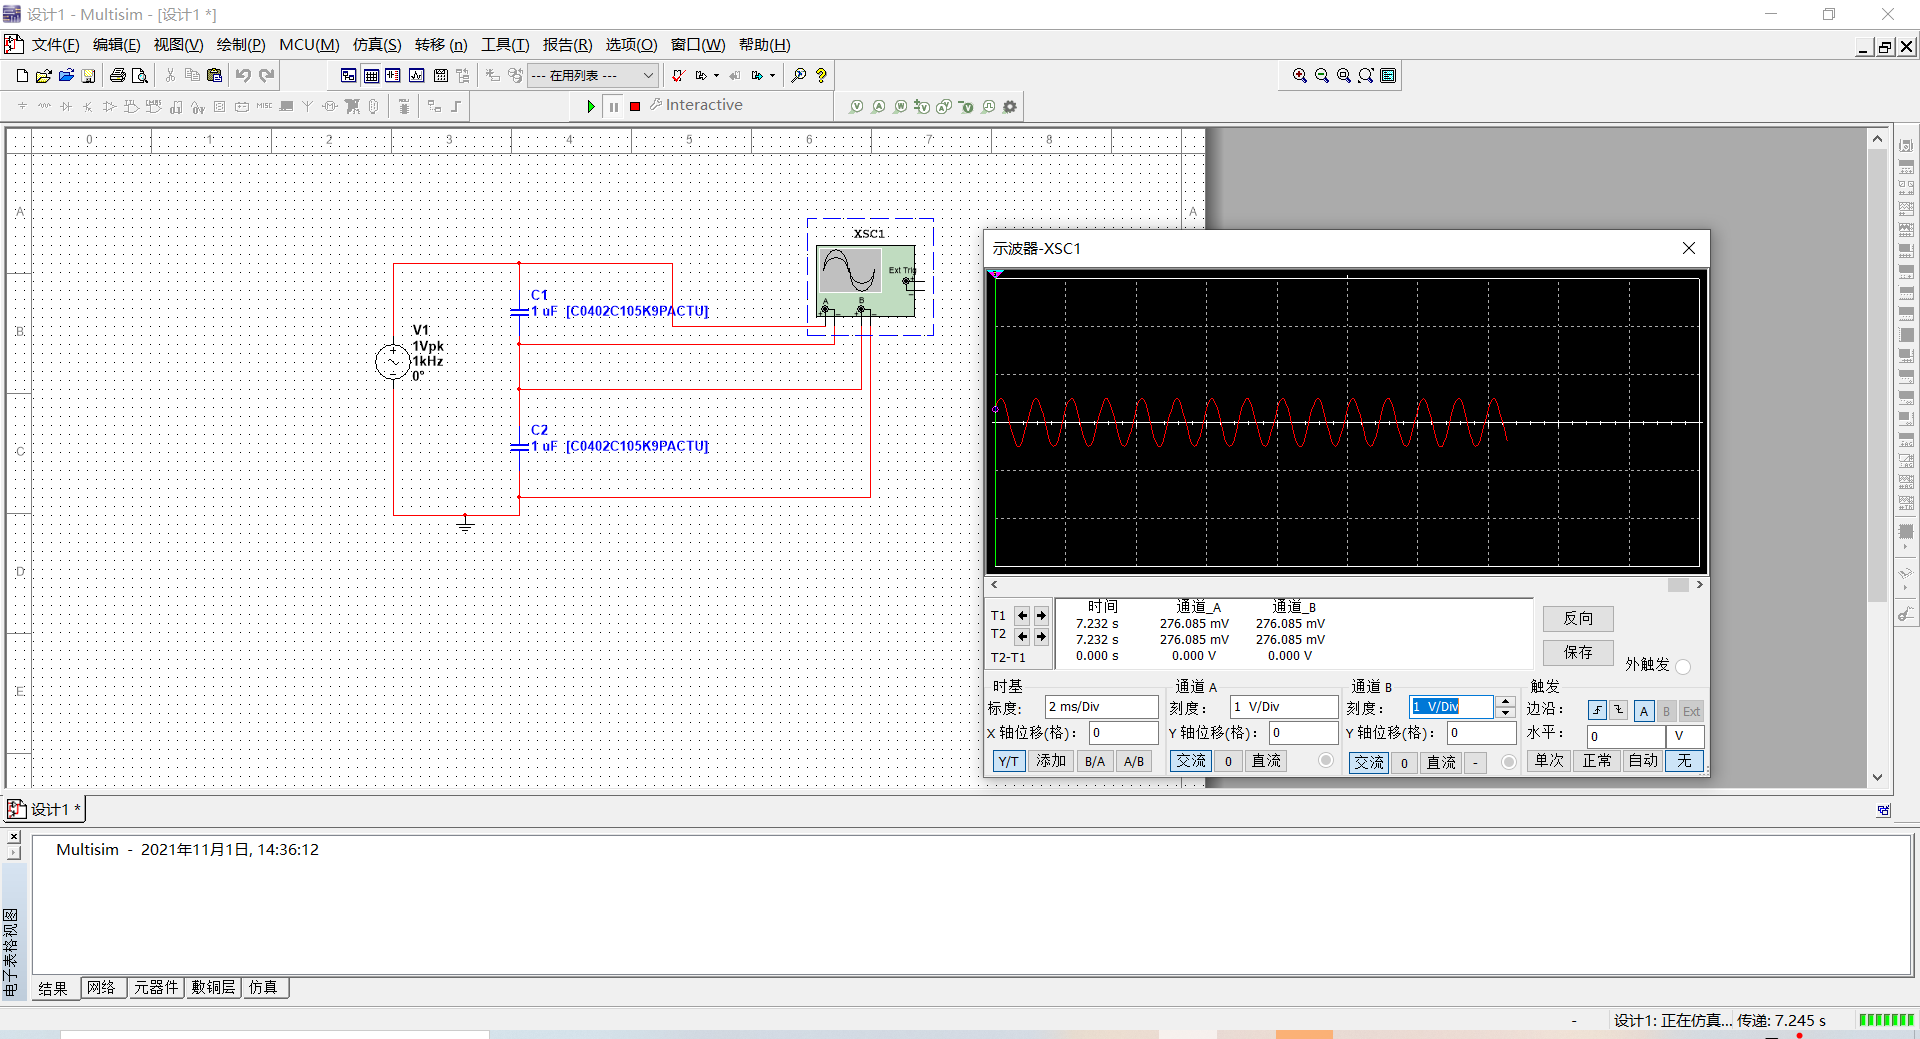Click the 保存 button in the oscilloscope
The height and width of the screenshot is (1039, 1920).
point(1578,653)
